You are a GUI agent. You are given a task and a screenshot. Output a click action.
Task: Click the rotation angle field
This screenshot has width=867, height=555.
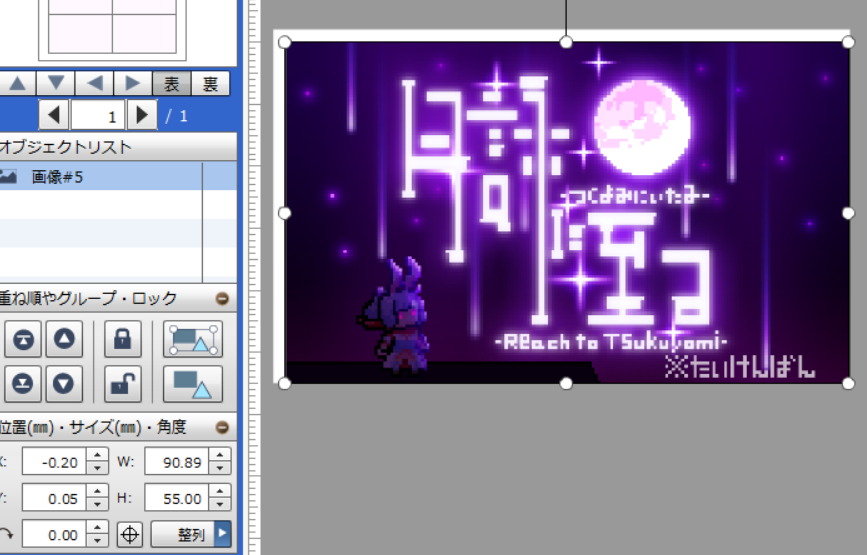click(54, 535)
